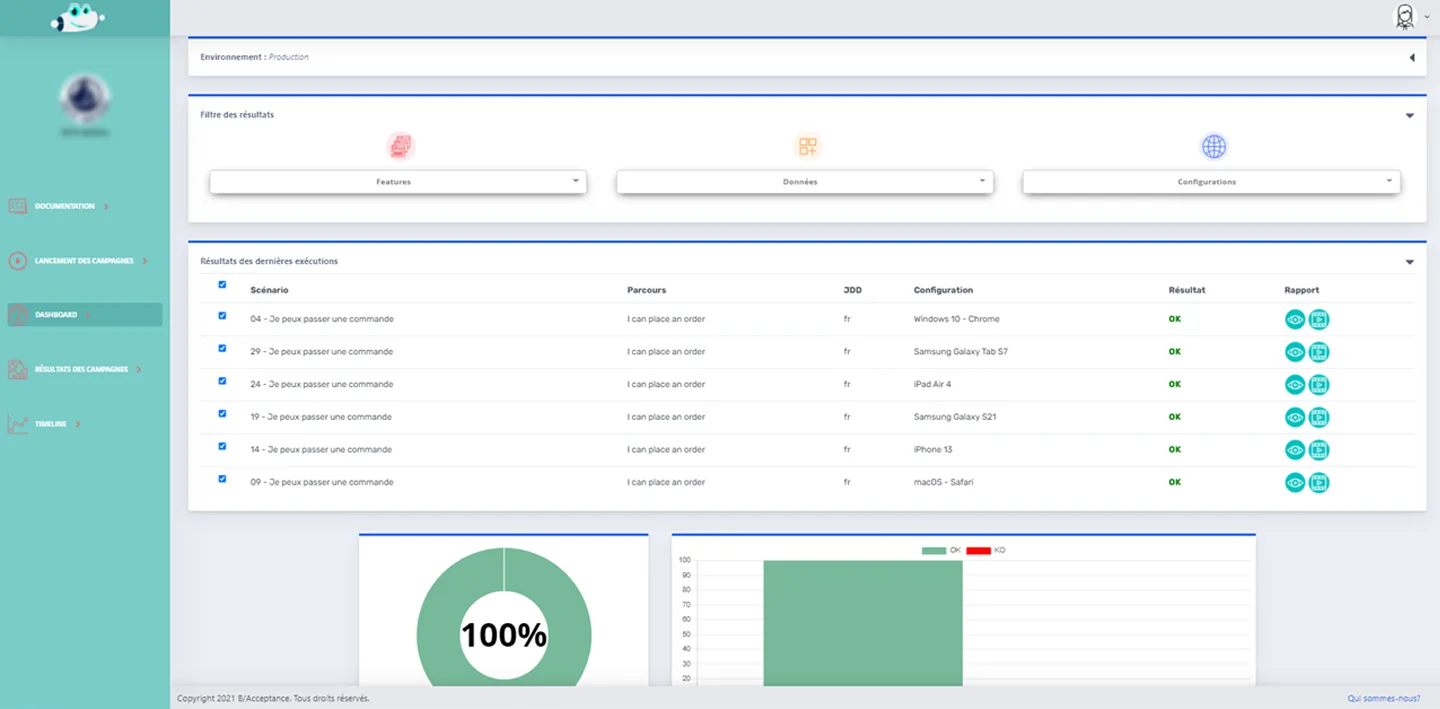Viewport: 1440px width, 709px height.
Task: Open the Configurations dropdown
Action: [1211, 182]
